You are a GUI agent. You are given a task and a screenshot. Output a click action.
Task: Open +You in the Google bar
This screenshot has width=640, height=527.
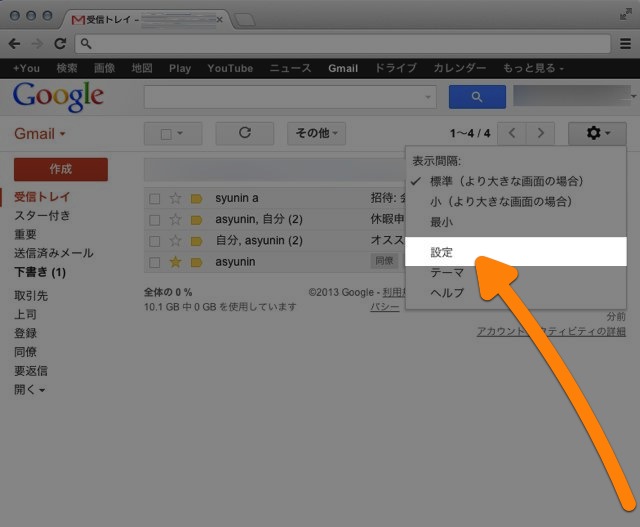[x=27, y=68]
